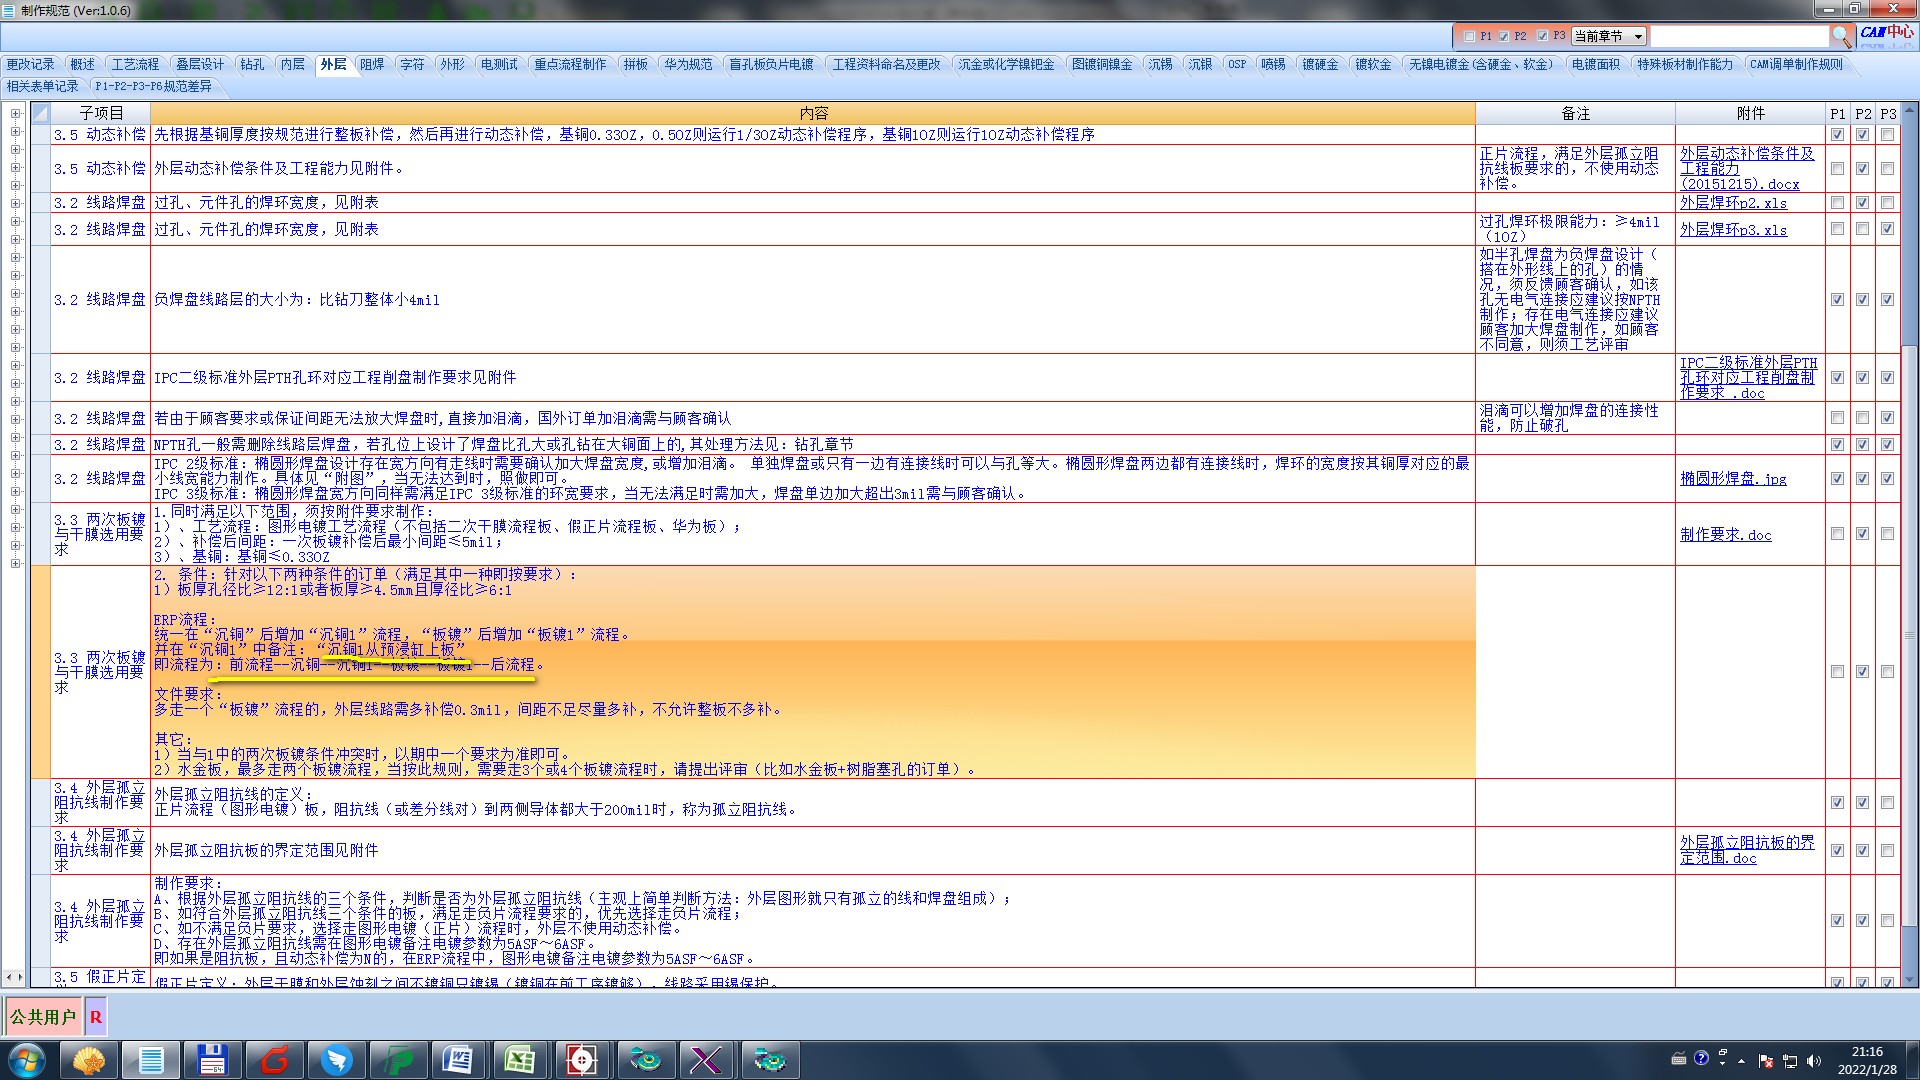Open the 电镀面积 tab
The height and width of the screenshot is (1080, 1920).
click(x=1595, y=64)
